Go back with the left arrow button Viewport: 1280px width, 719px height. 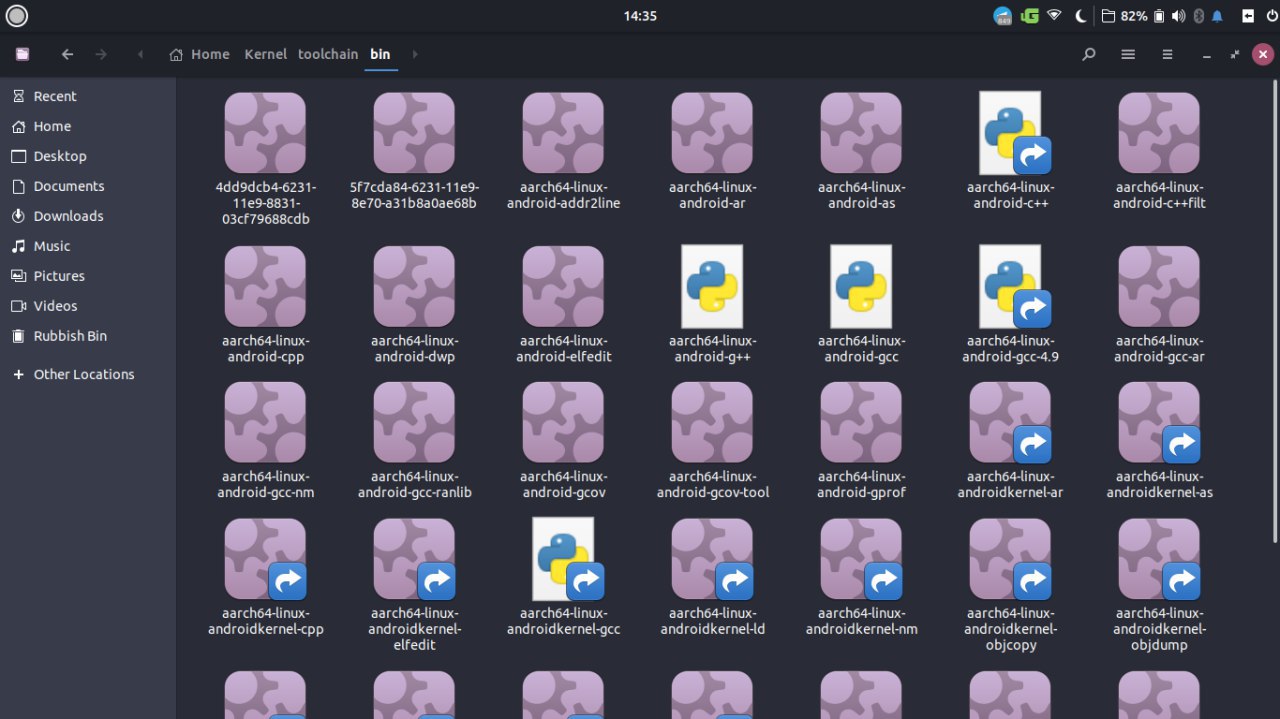click(67, 54)
